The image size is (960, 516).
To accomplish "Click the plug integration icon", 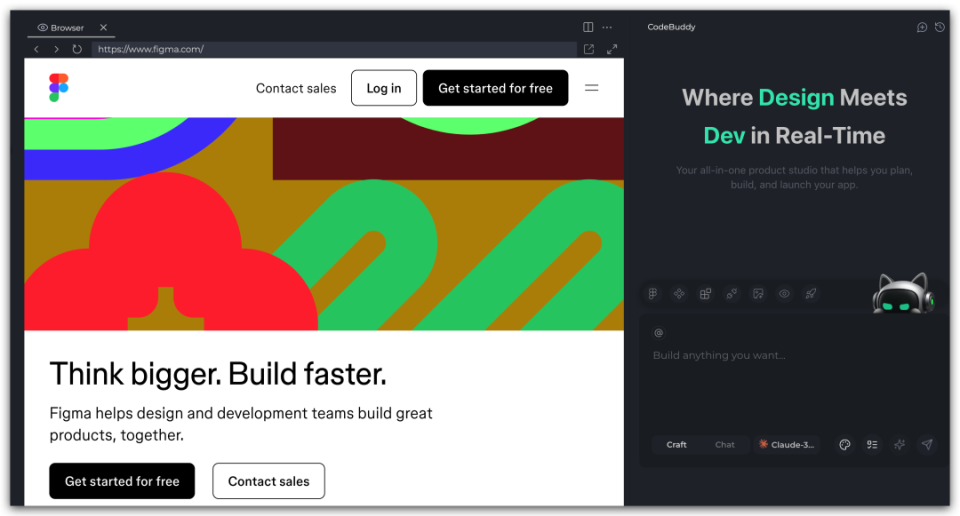I will click(x=732, y=294).
